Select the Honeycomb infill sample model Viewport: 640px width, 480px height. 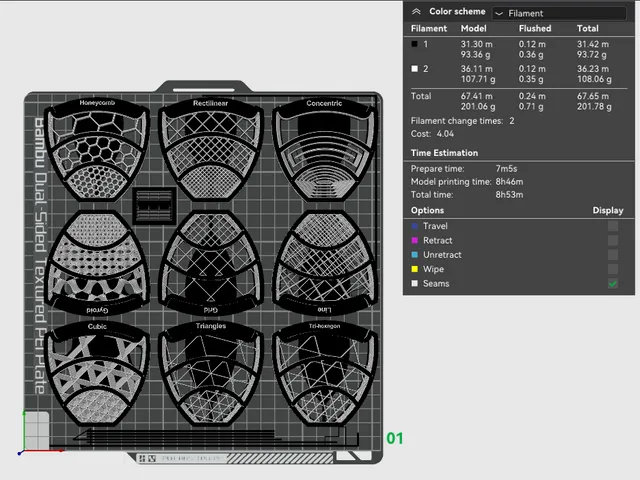point(97,149)
